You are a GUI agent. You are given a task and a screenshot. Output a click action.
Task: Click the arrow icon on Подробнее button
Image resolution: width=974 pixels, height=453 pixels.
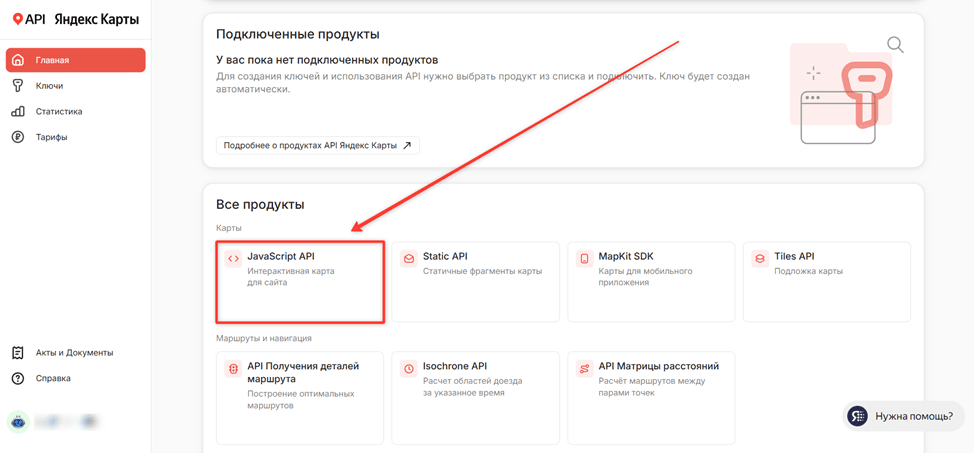click(x=407, y=145)
